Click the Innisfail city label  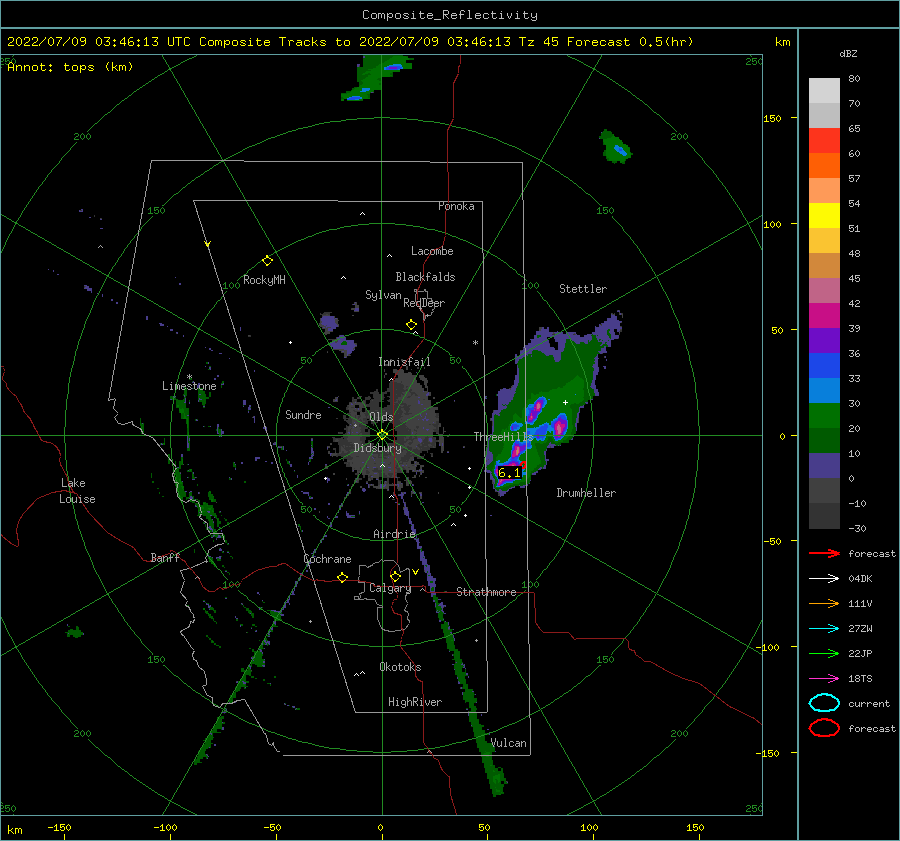point(404,362)
